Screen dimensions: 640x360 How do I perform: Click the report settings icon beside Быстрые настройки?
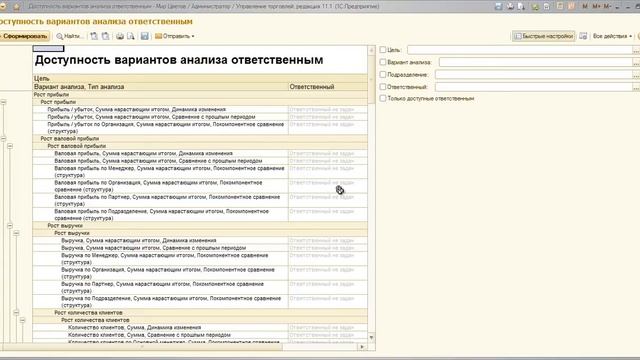pos(583,36)
